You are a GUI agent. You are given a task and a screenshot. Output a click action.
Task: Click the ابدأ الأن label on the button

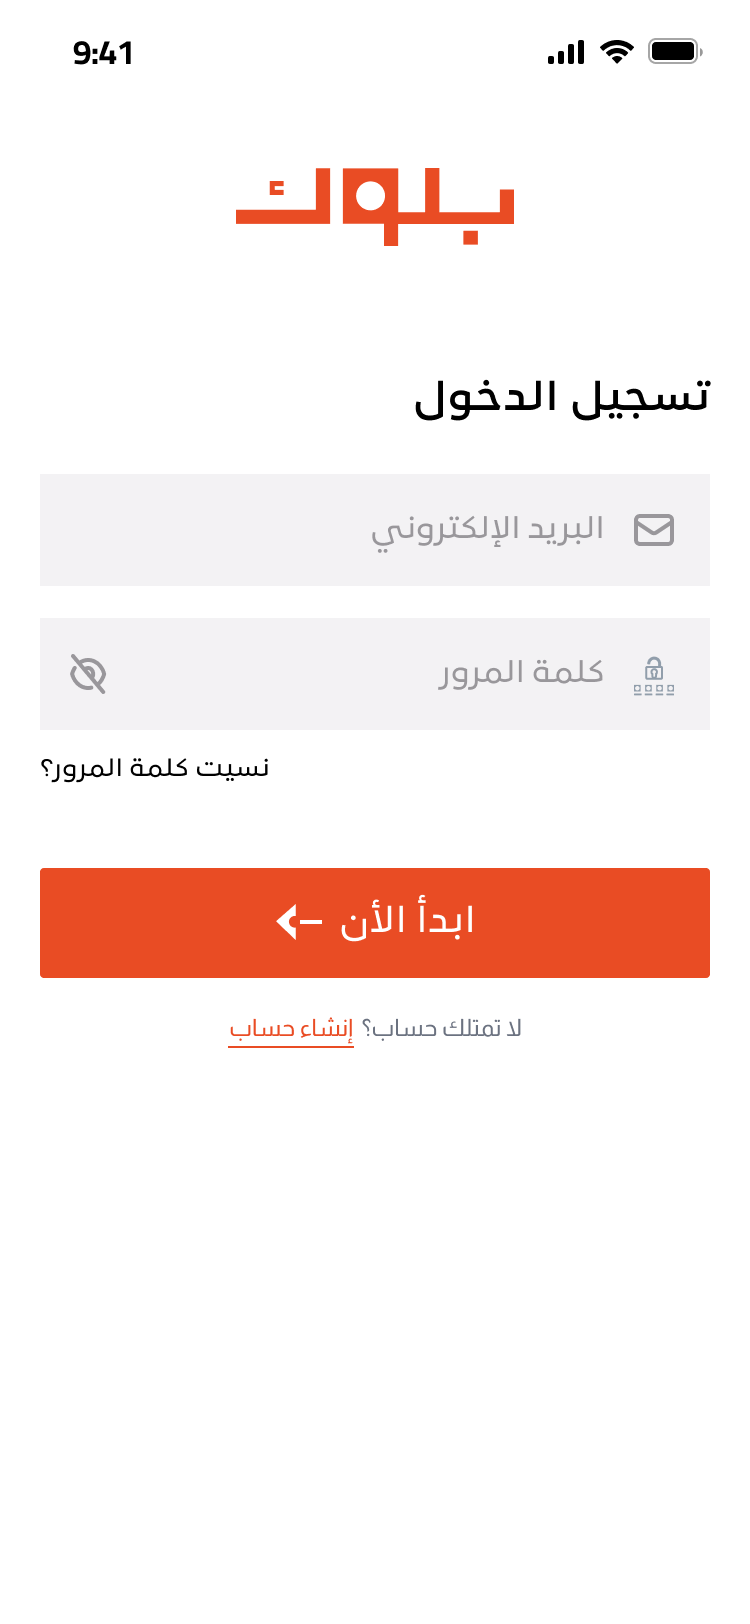point(407,921)
